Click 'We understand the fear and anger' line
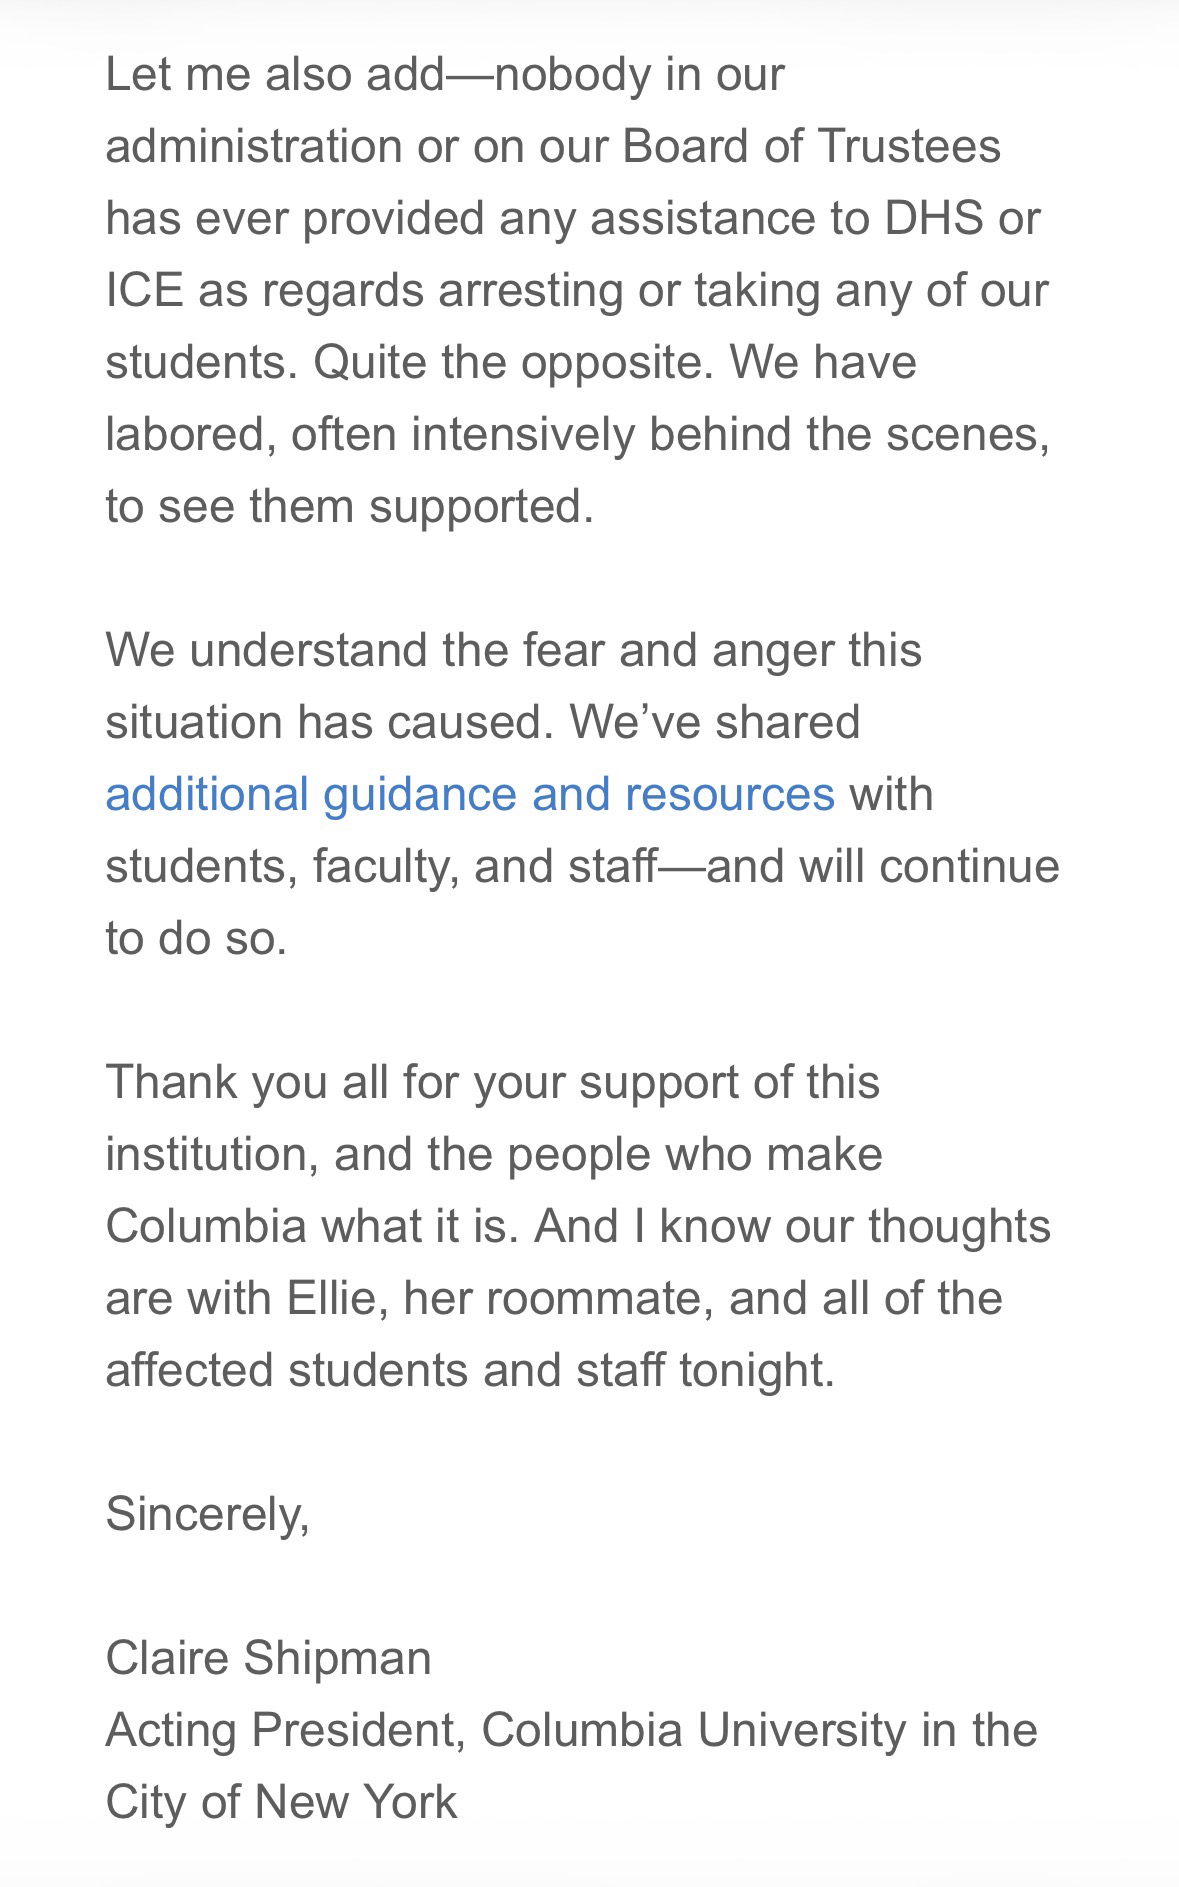 pos(513,650)
